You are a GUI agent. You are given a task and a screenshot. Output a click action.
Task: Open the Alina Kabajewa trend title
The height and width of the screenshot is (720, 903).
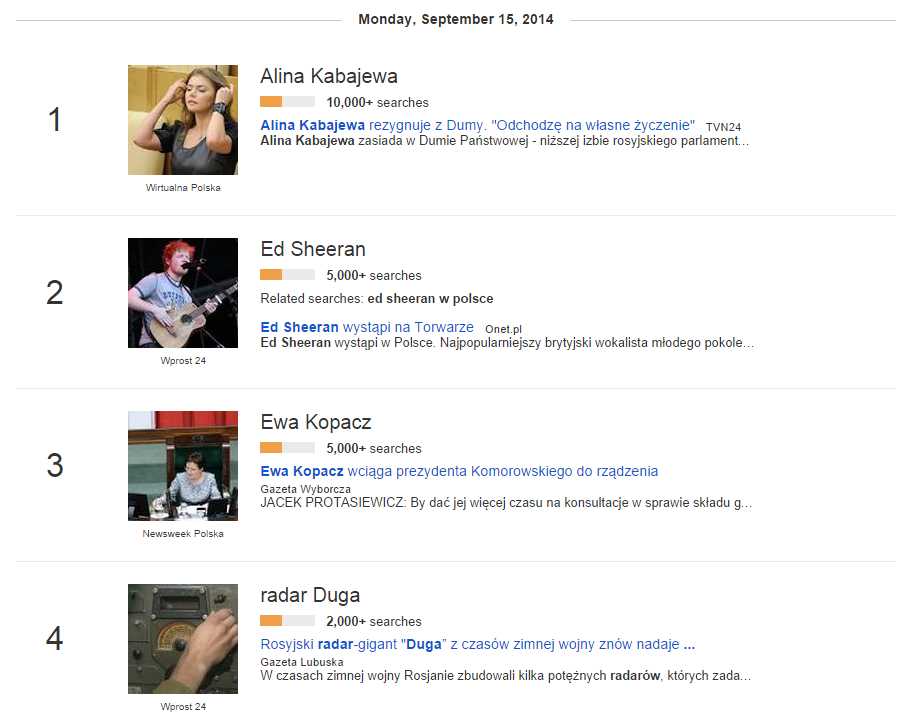(x=329, y=76)
